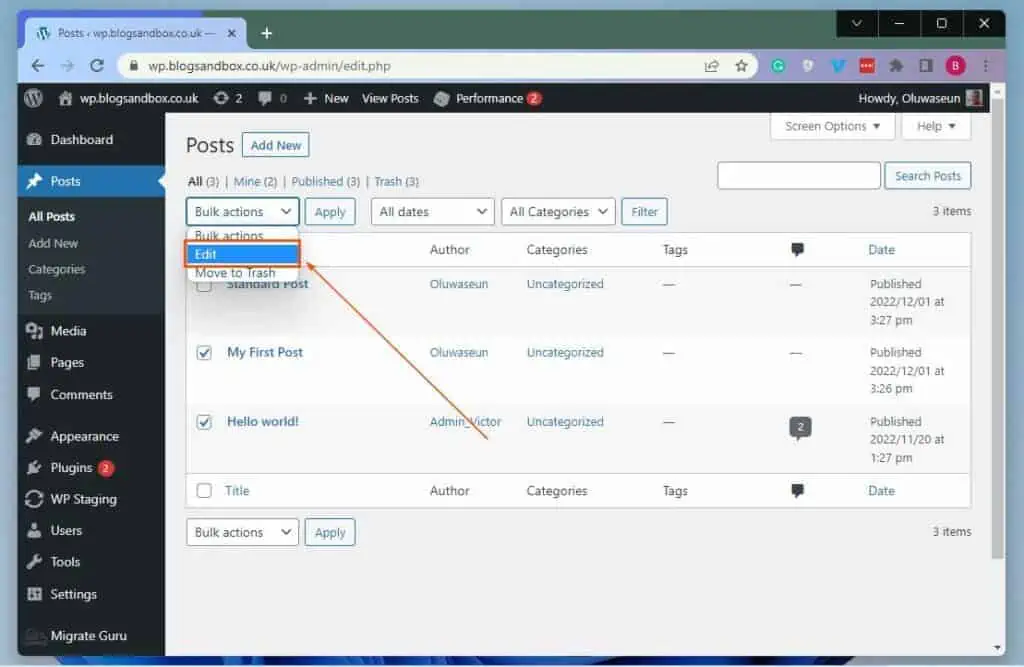1024x667 pixels.
Task: Uncheck the My First Post checkbox
Action: [x=204, y=353]
